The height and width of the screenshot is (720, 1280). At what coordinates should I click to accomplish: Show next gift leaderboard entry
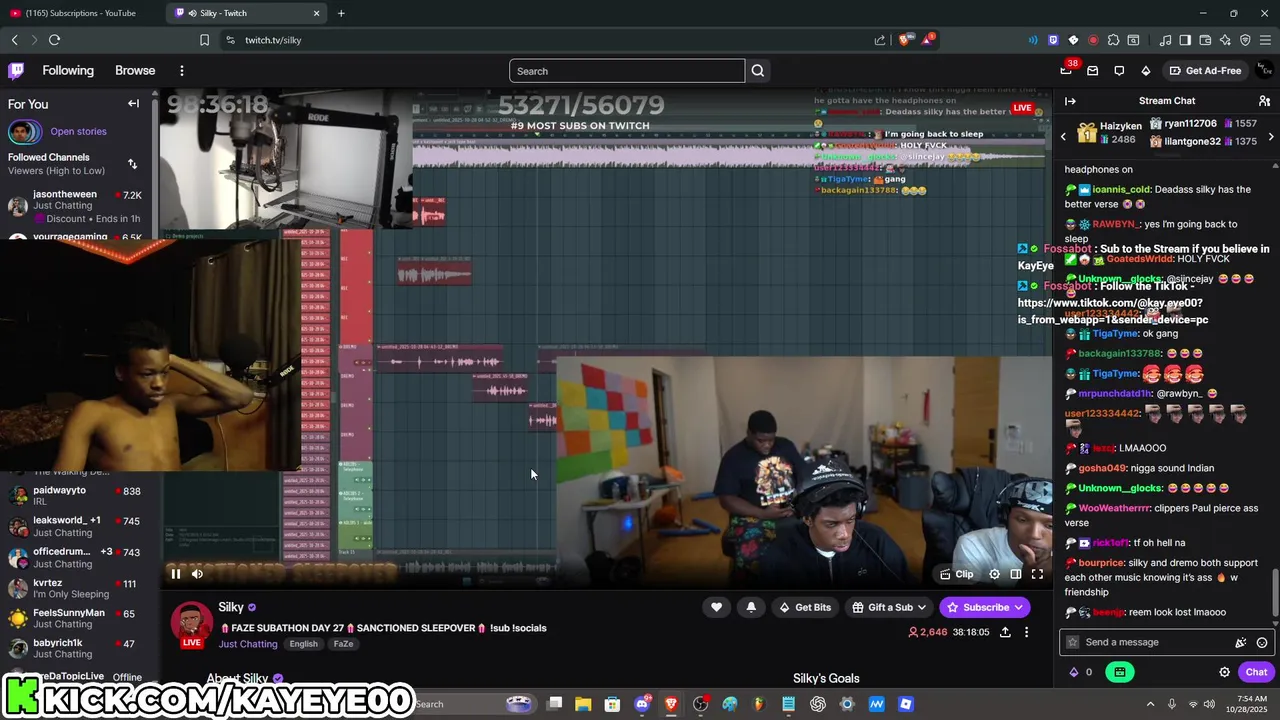pyautogui.click(x=1271, y=136)
